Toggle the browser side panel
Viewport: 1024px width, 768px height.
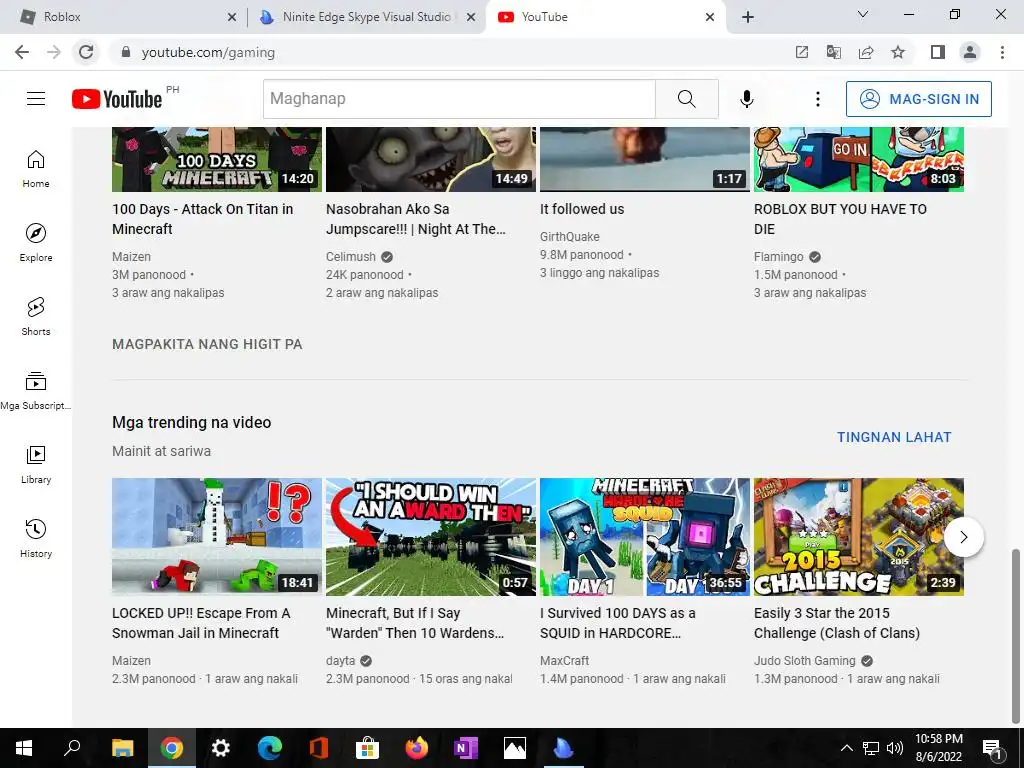click(938, 52)
